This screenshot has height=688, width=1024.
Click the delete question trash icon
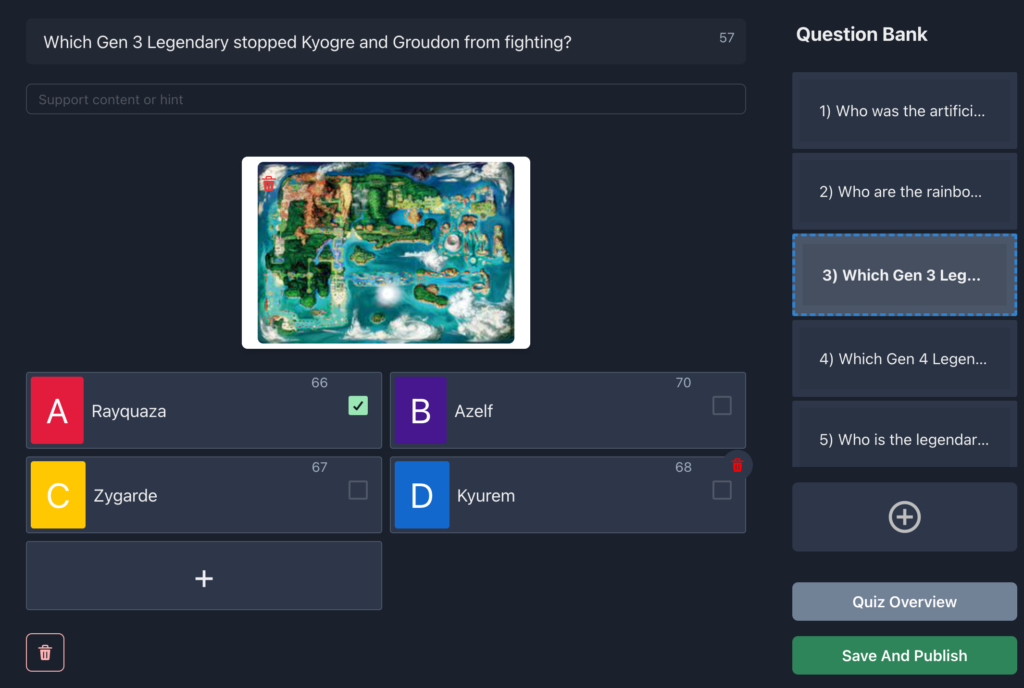pyautogui.click(x=45, y=652)
